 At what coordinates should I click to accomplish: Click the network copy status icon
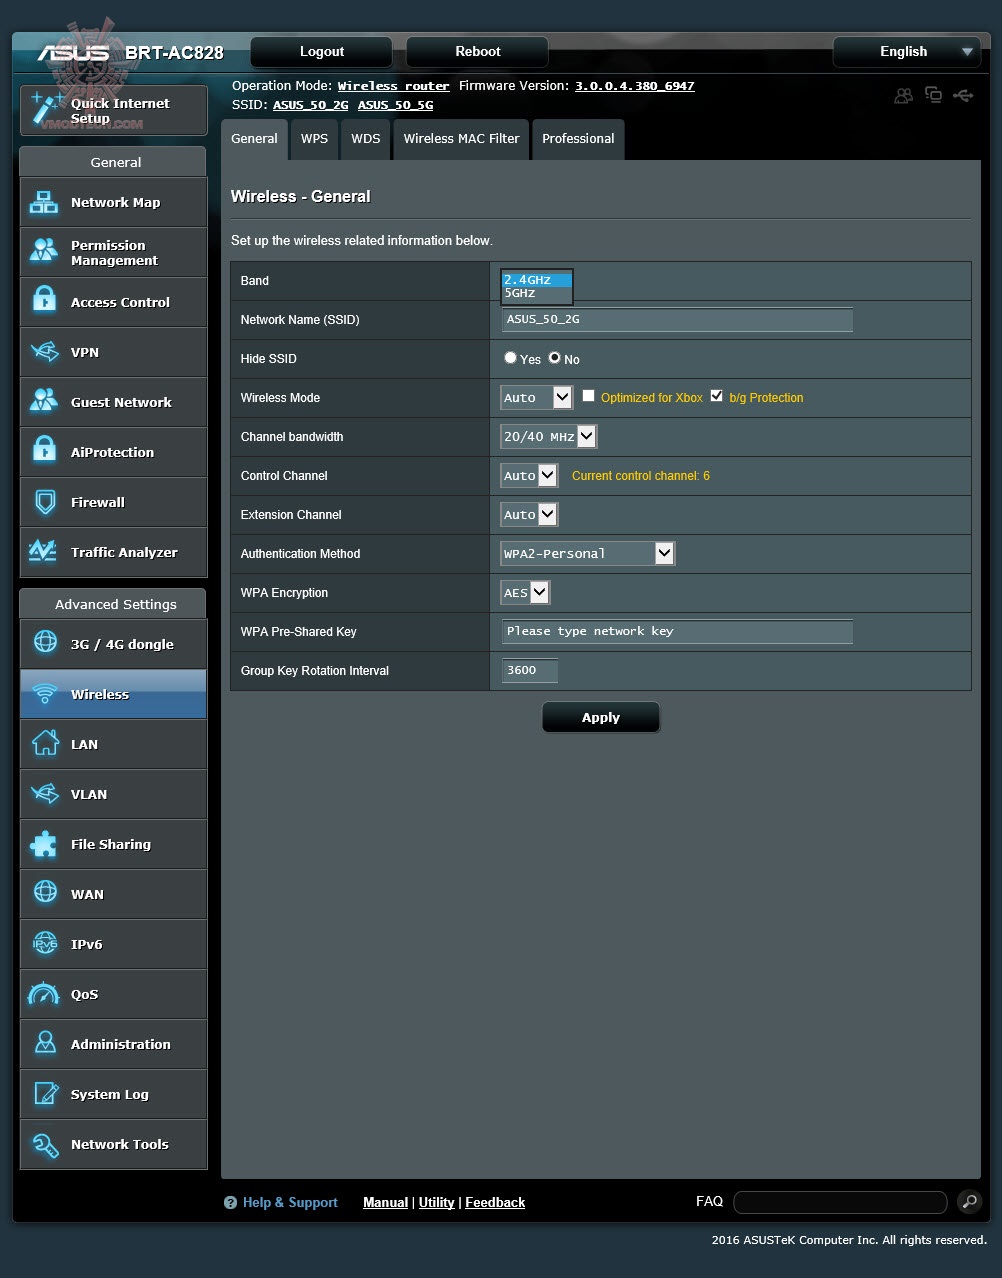(933, 95)
